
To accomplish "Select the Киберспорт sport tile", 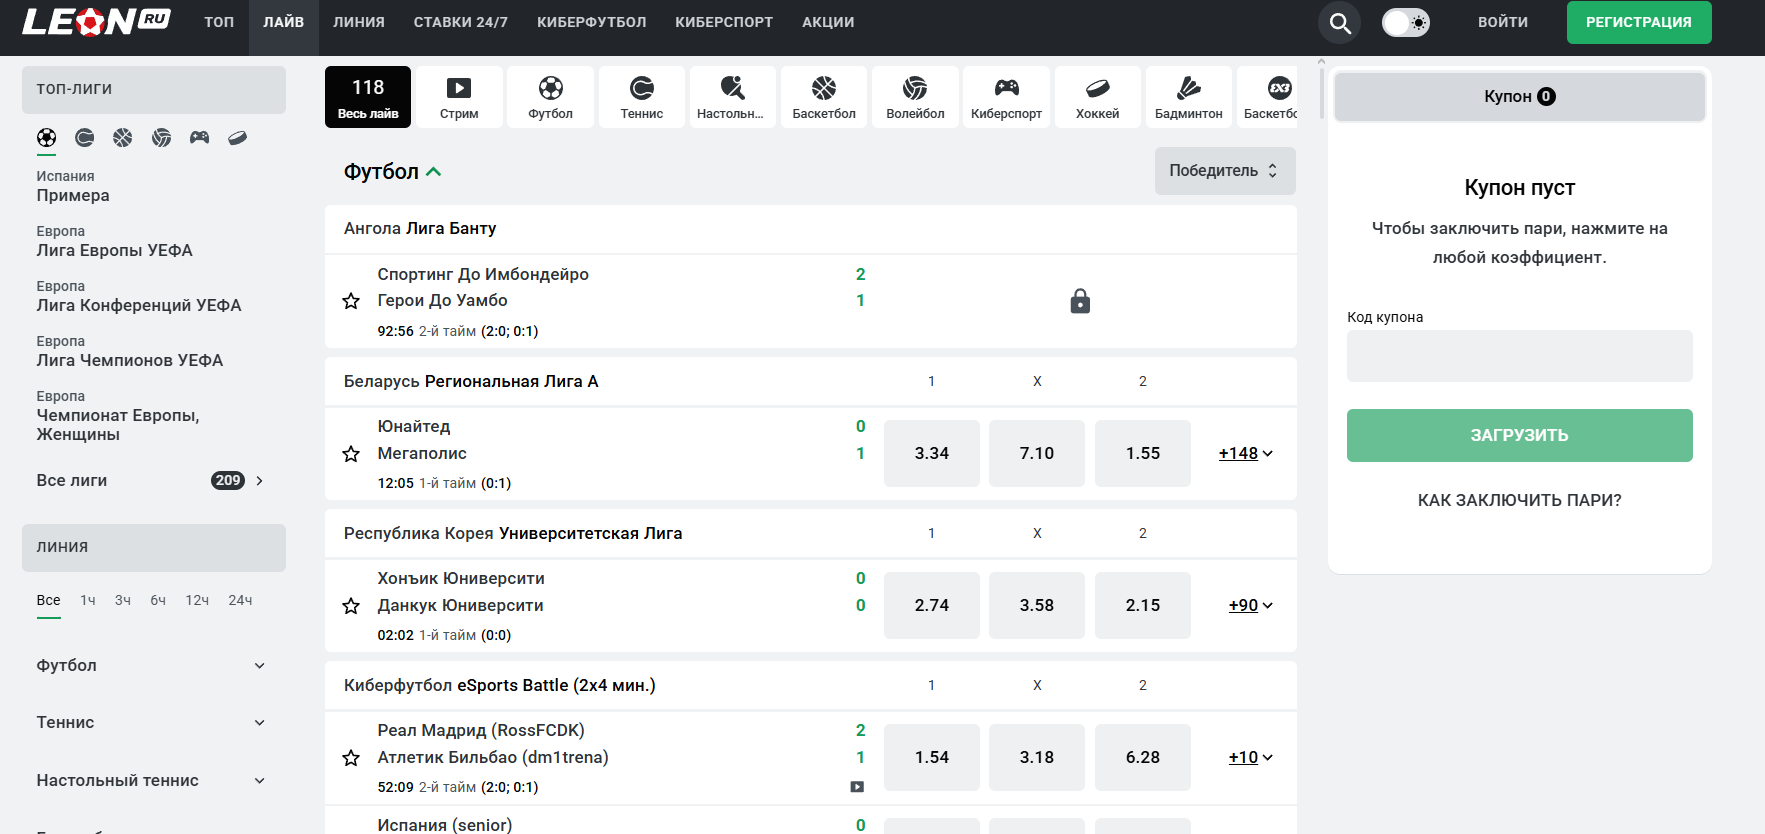I will click(1006, 97).
